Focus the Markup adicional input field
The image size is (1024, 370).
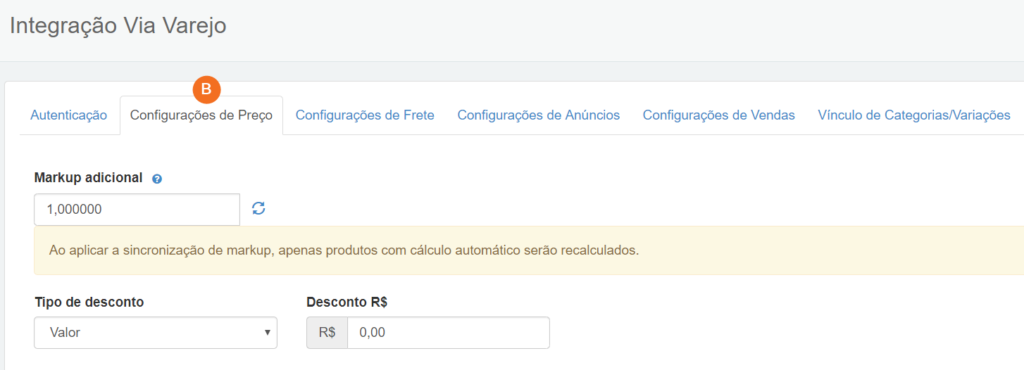tap(137, 209)
